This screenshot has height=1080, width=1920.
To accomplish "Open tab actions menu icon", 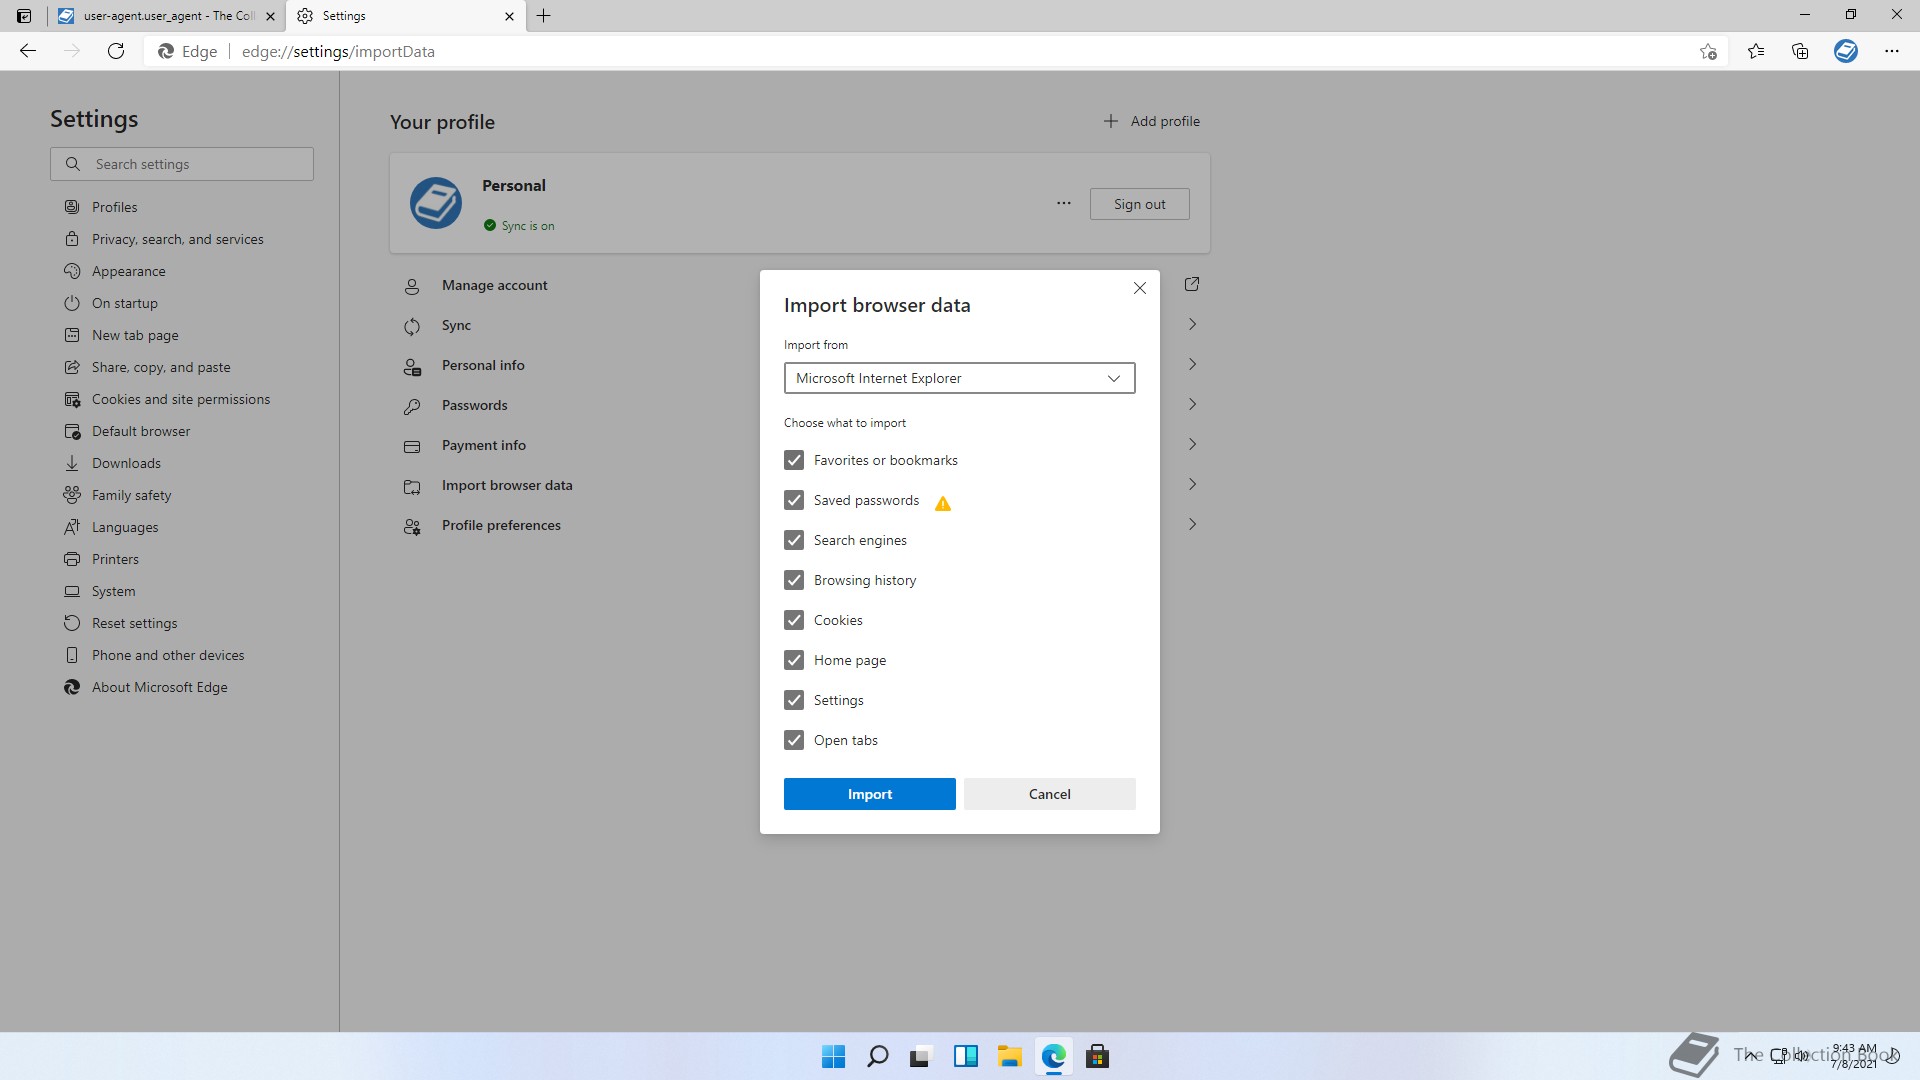I will click(x=24, y=16).
